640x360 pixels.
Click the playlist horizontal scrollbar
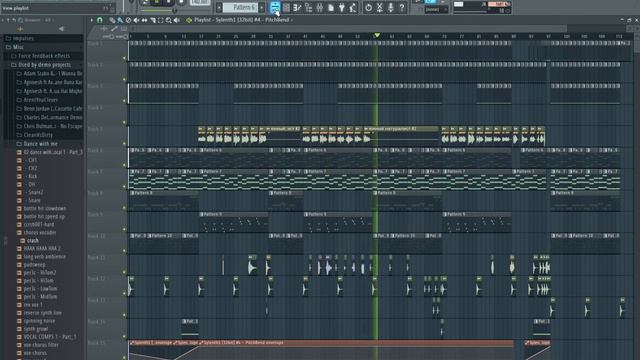tap(351, 29)
